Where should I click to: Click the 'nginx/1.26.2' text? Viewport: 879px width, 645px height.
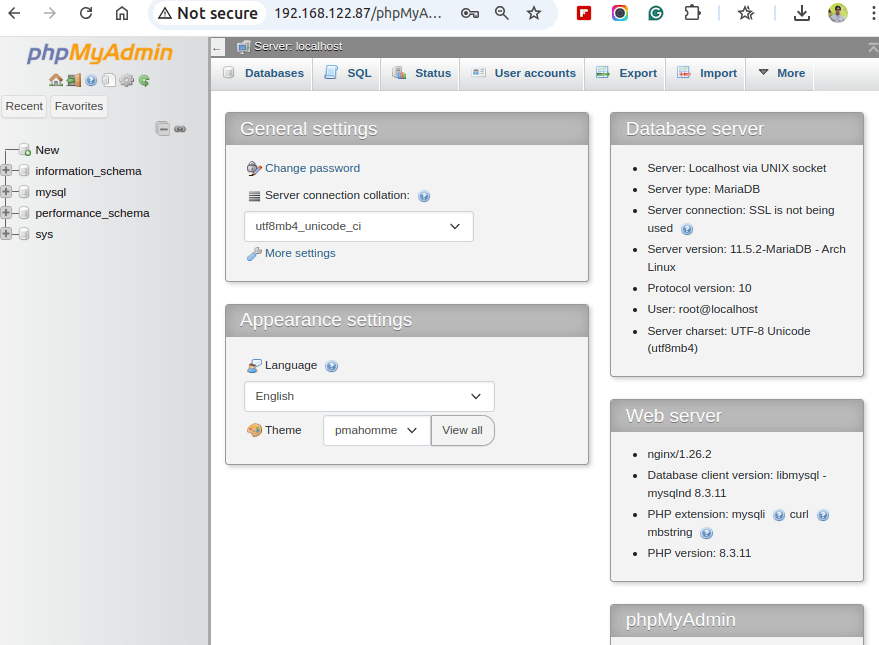[x=679, y=454]
